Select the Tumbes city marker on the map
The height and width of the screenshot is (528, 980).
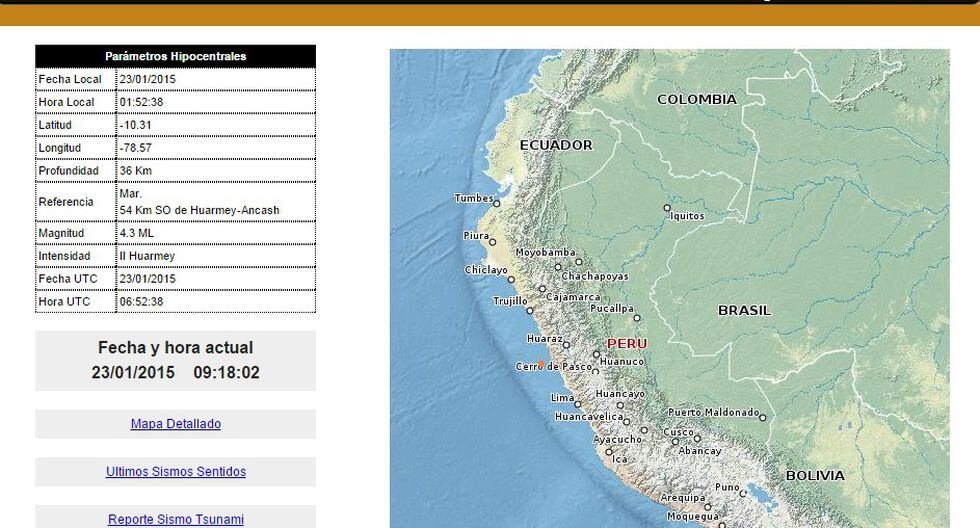496,203
